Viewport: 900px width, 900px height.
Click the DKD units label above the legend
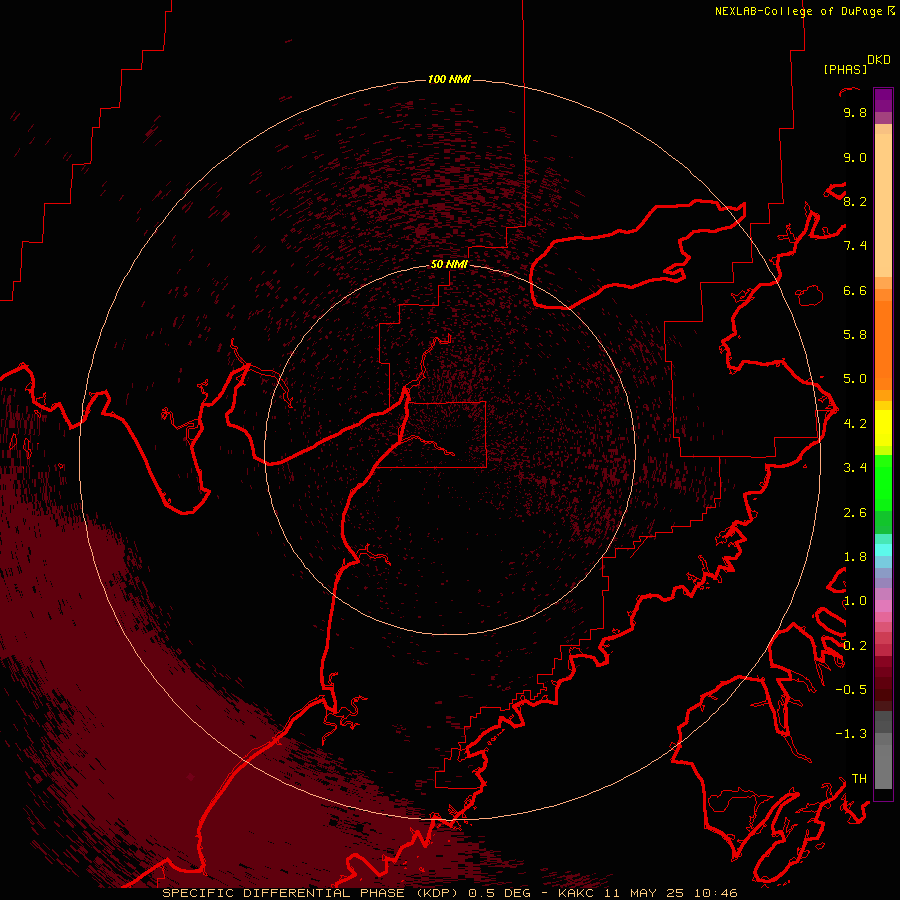tap(879, 60)
